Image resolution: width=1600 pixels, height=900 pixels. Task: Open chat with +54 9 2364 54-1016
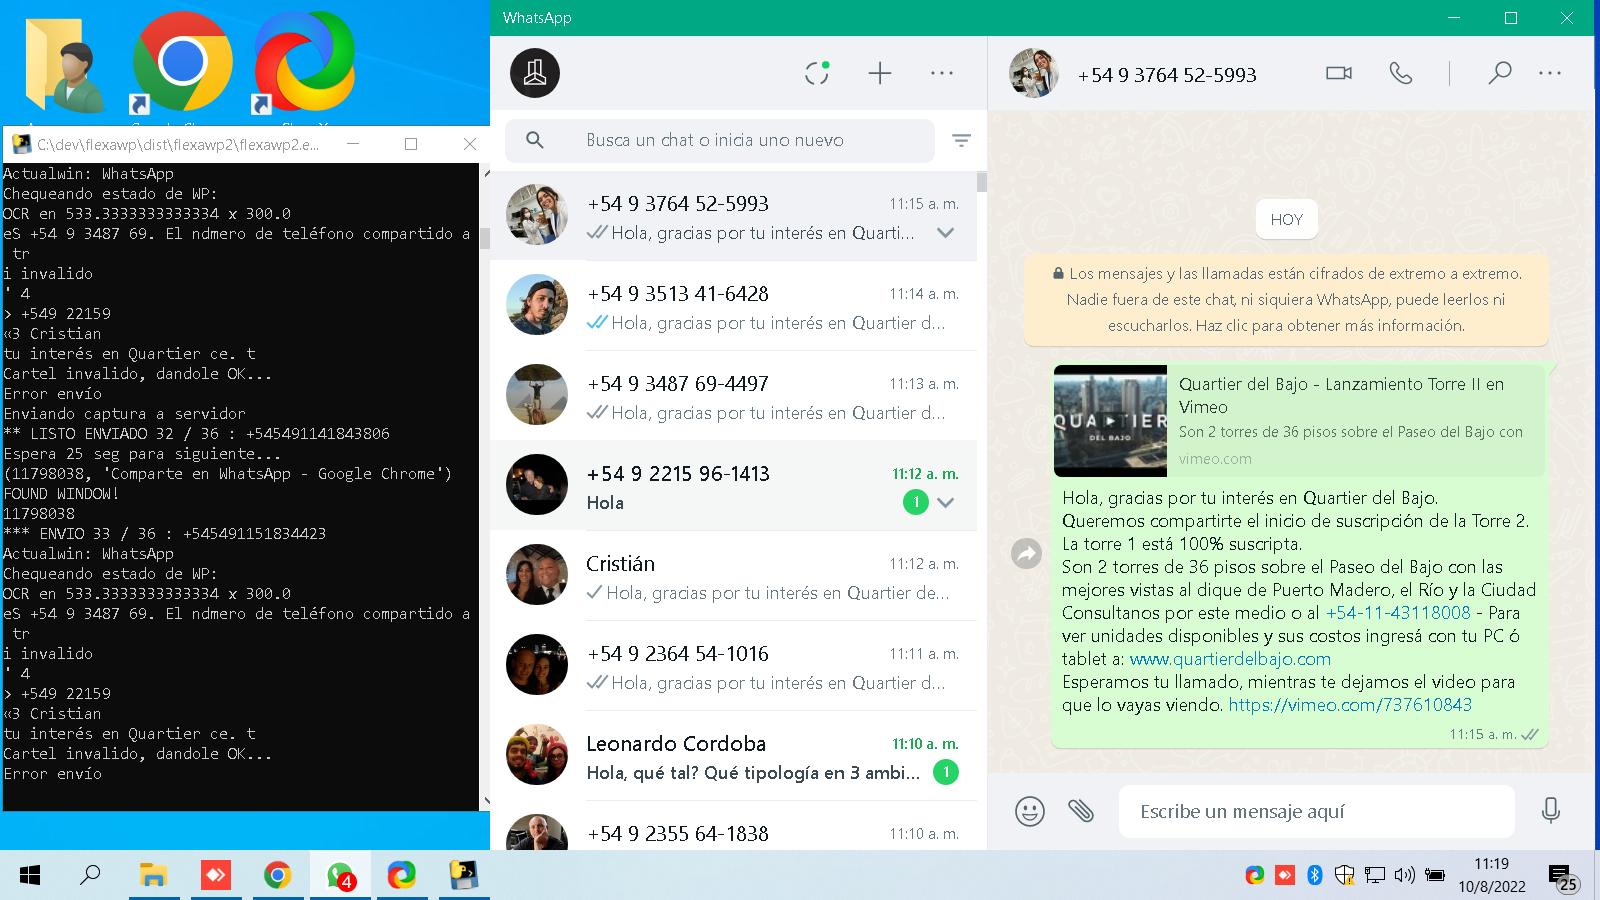(733, 667)
